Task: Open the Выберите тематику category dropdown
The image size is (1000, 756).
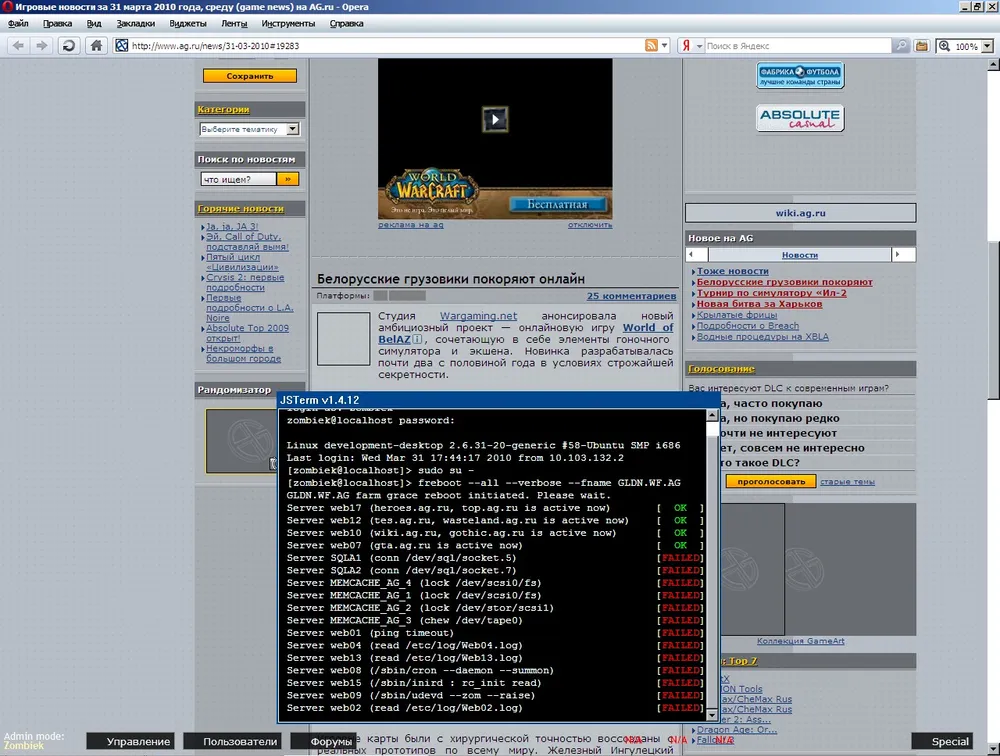Action: [x=249, y=129]
